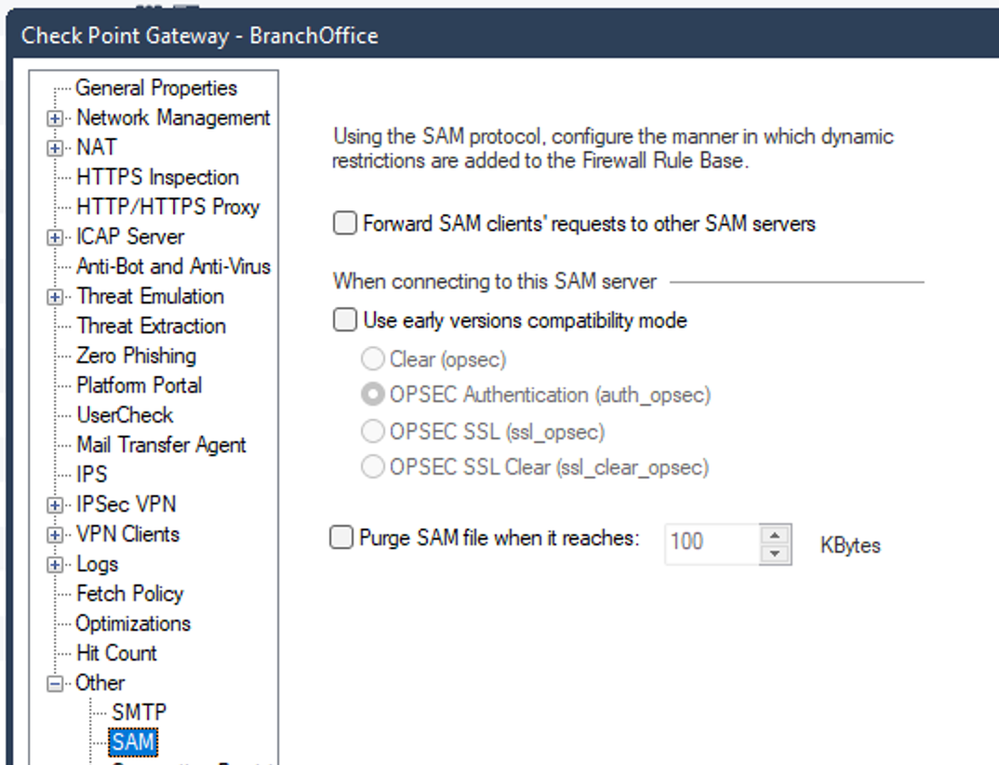Select IPSec VPN in the tree
The height and width of the screenshot is (765, 999).
pos(126,504)
